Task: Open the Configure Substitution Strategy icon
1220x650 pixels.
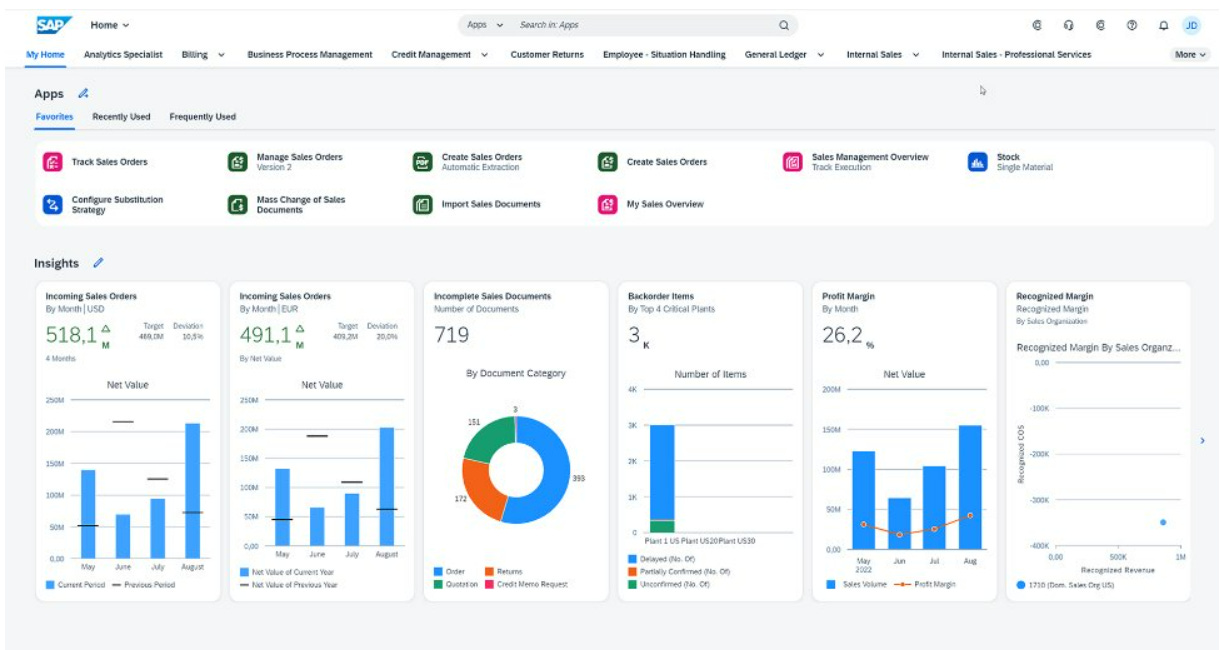Action: 52,204
